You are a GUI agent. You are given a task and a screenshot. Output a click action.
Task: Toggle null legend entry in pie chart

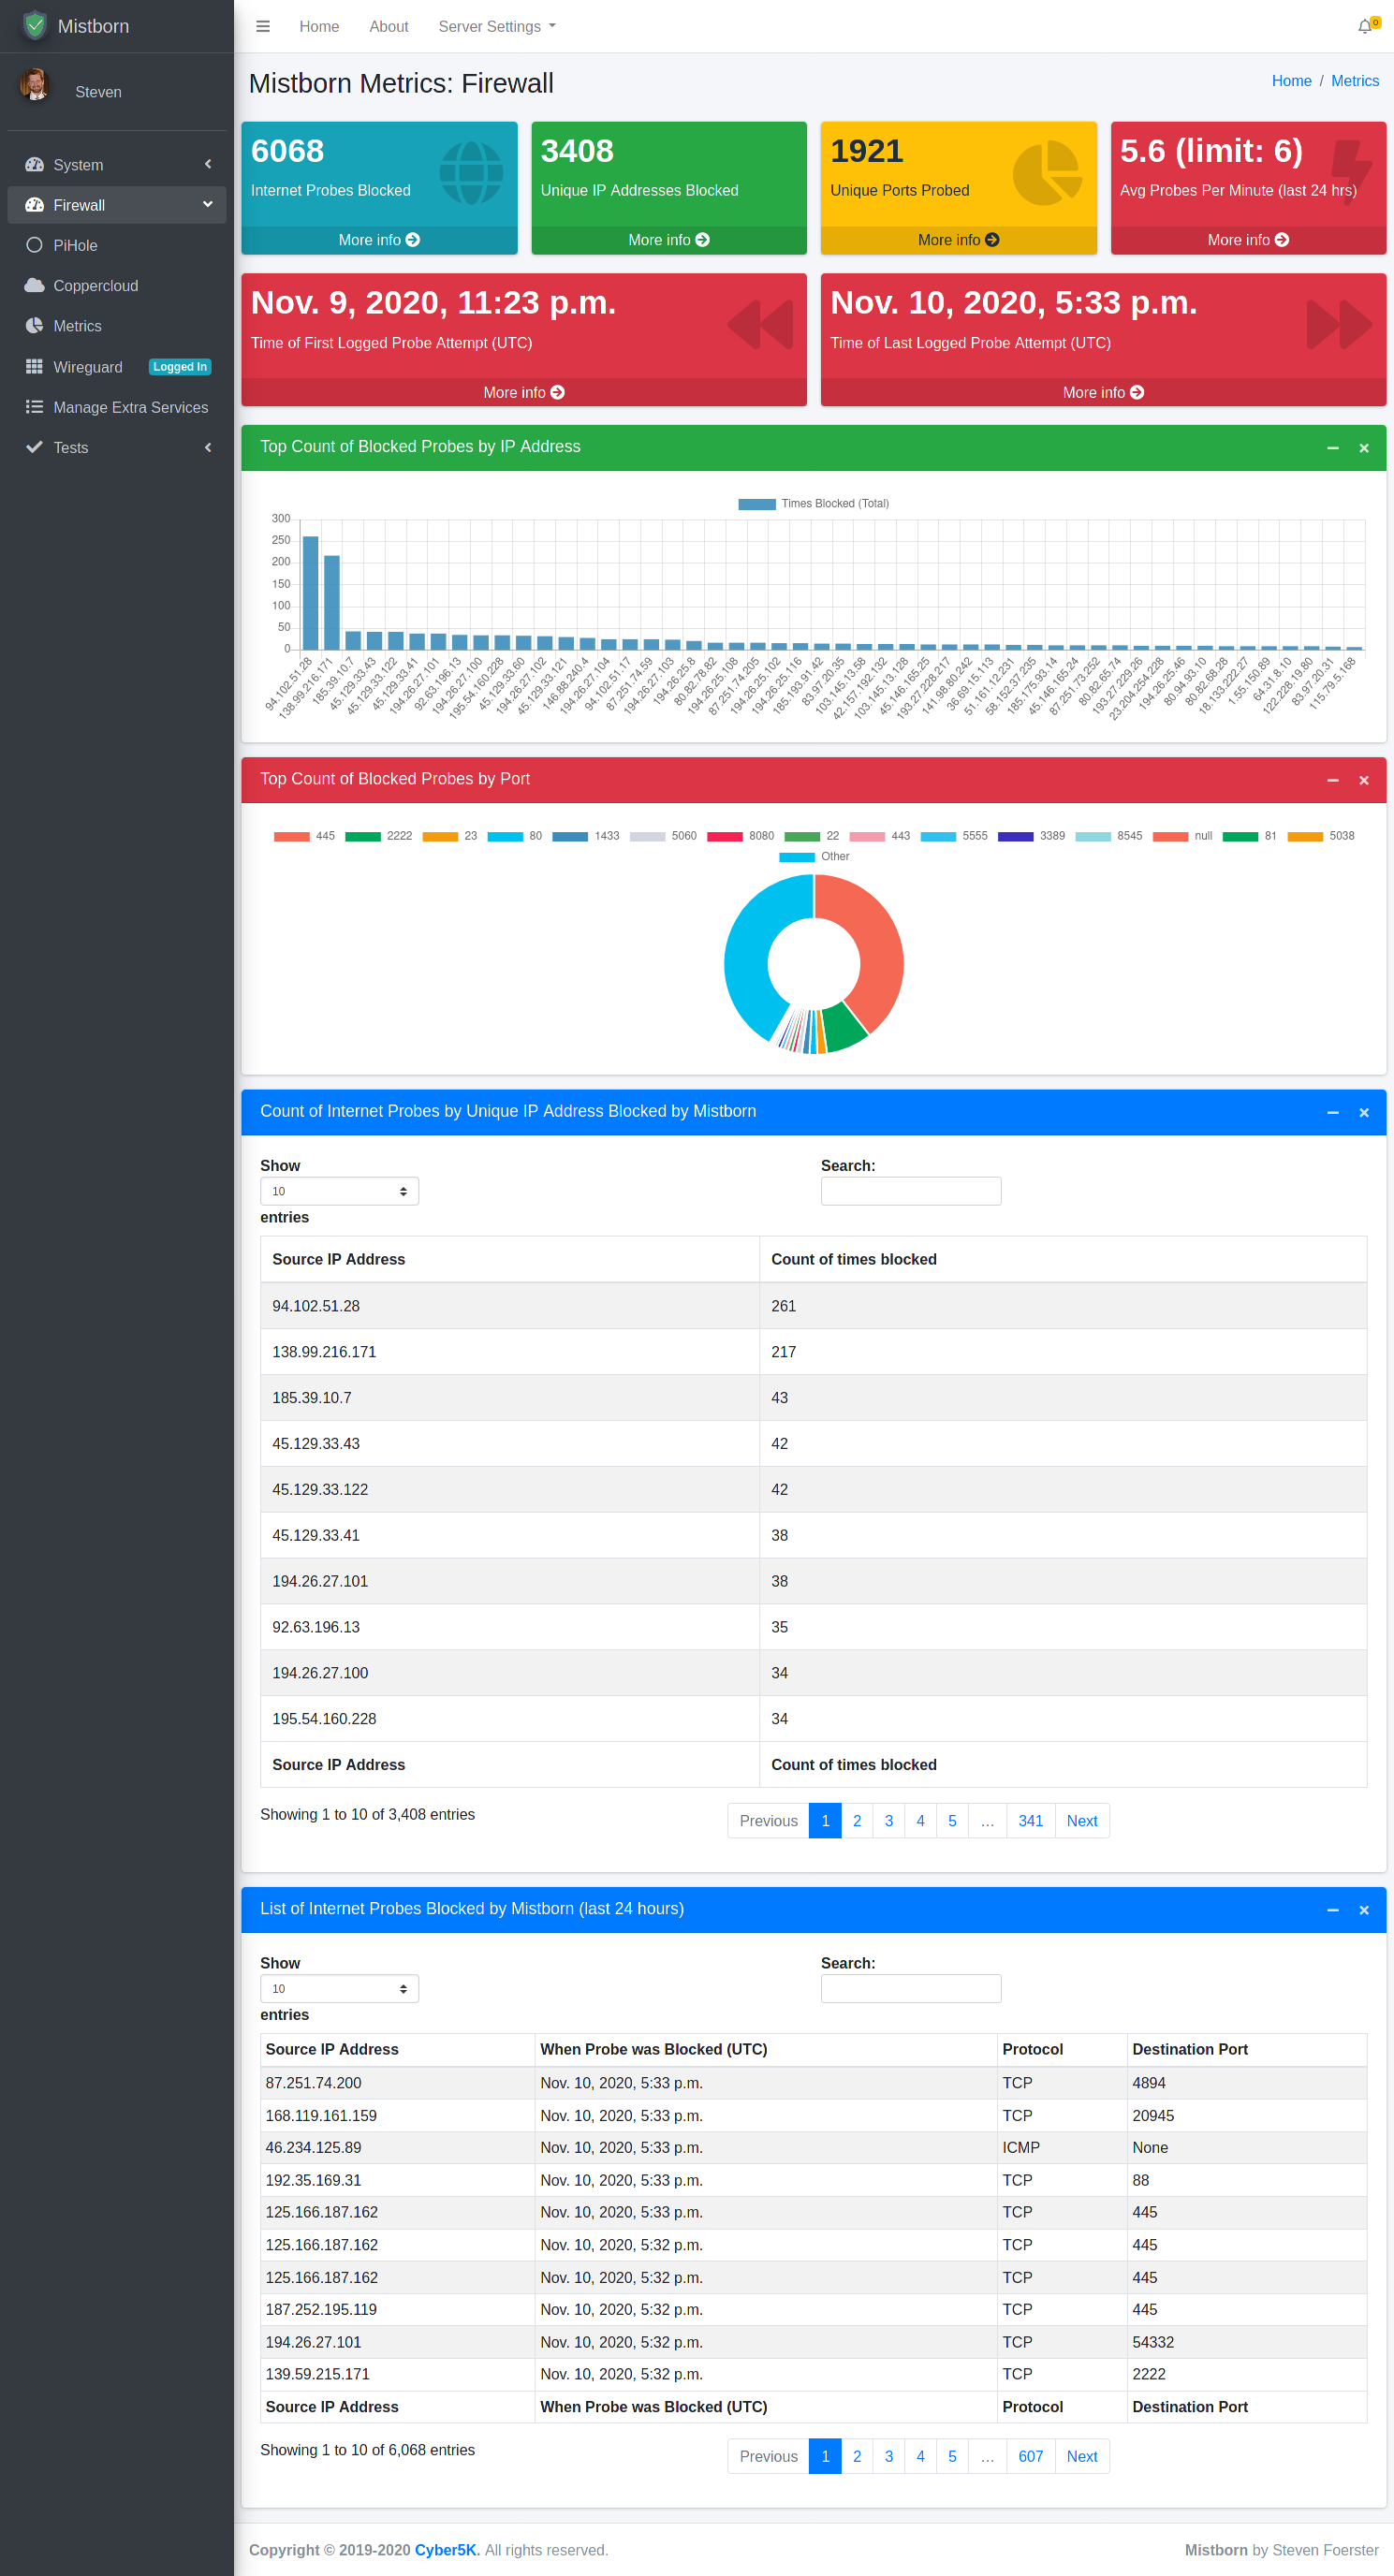click(x=1182, y=836)
